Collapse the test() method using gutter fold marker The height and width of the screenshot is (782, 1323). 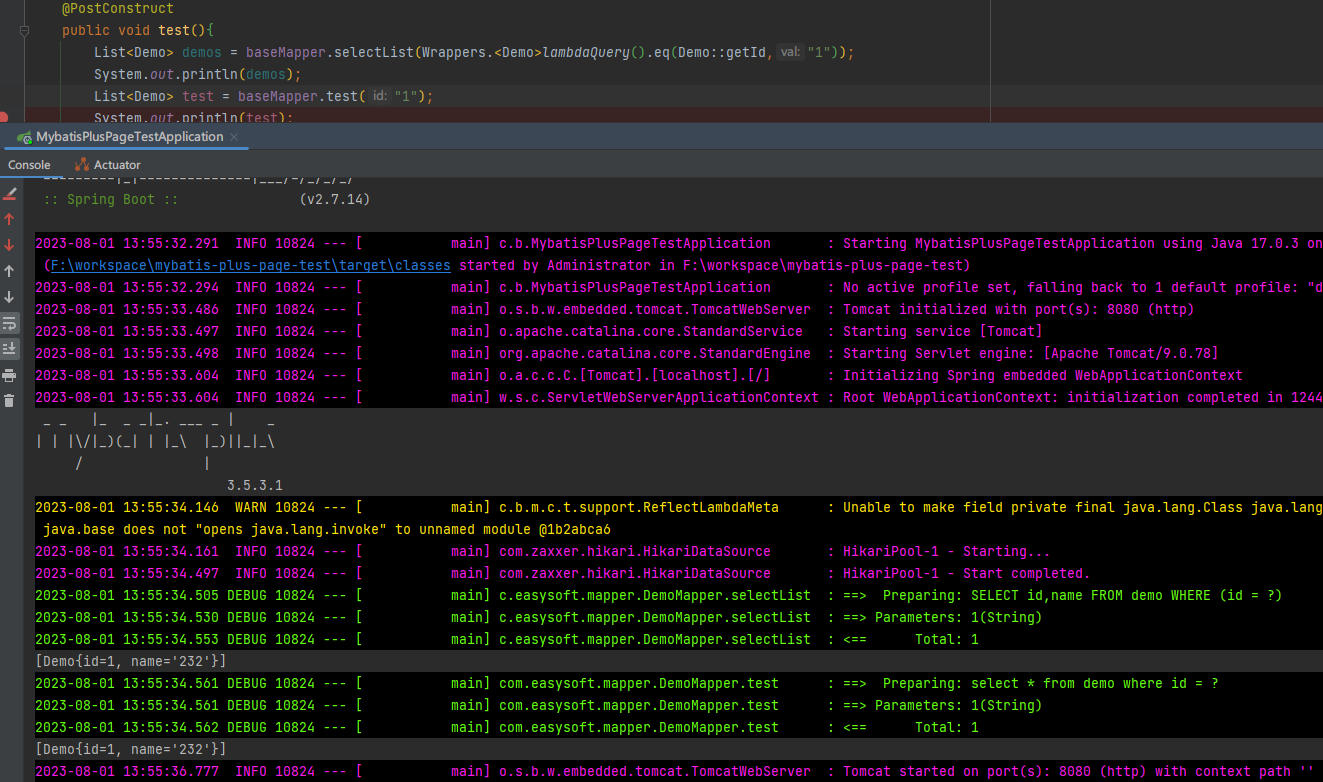pos(23,31)
